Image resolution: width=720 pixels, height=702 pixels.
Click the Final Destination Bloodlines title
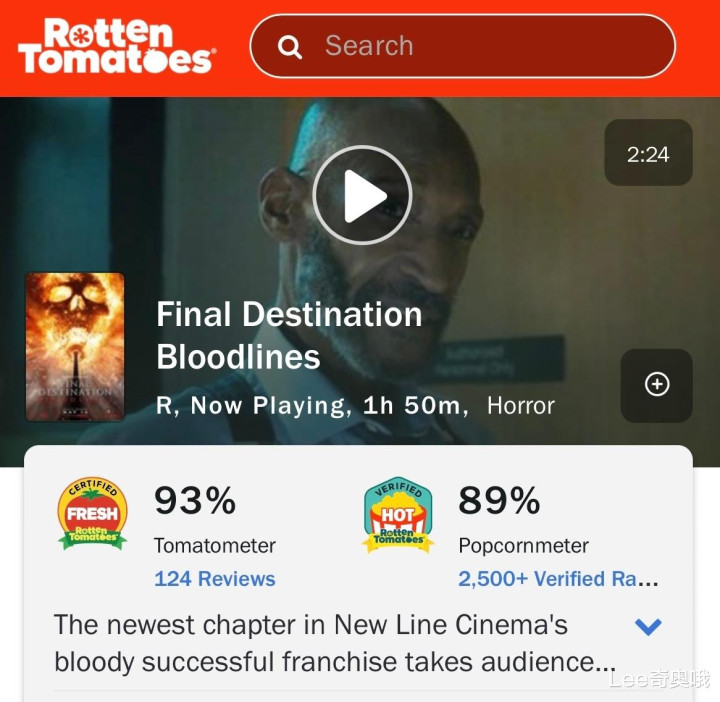[289, 335]
